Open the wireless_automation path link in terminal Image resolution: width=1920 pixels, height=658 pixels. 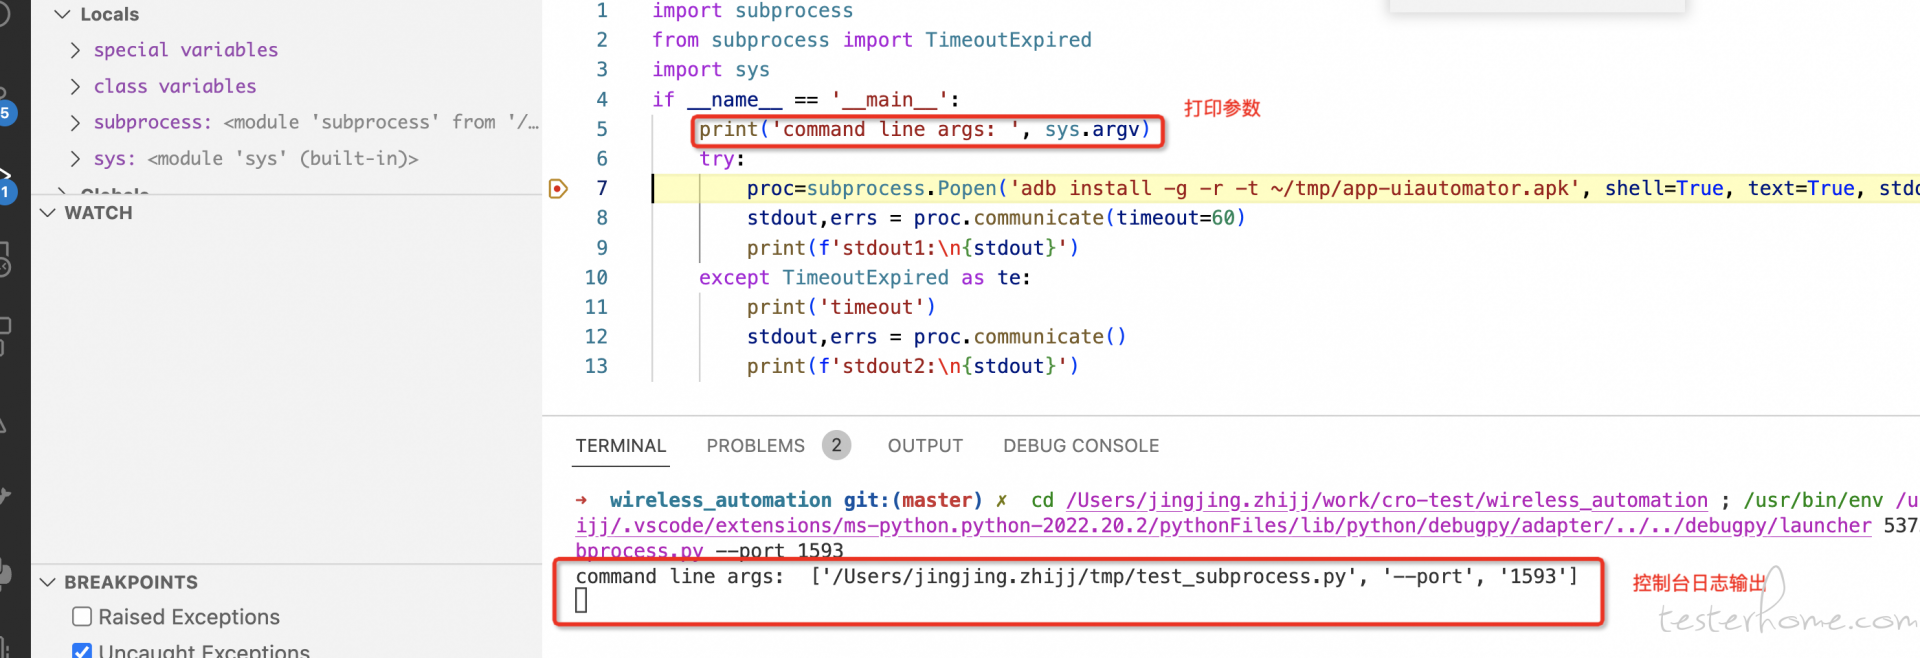[1387, 500]
